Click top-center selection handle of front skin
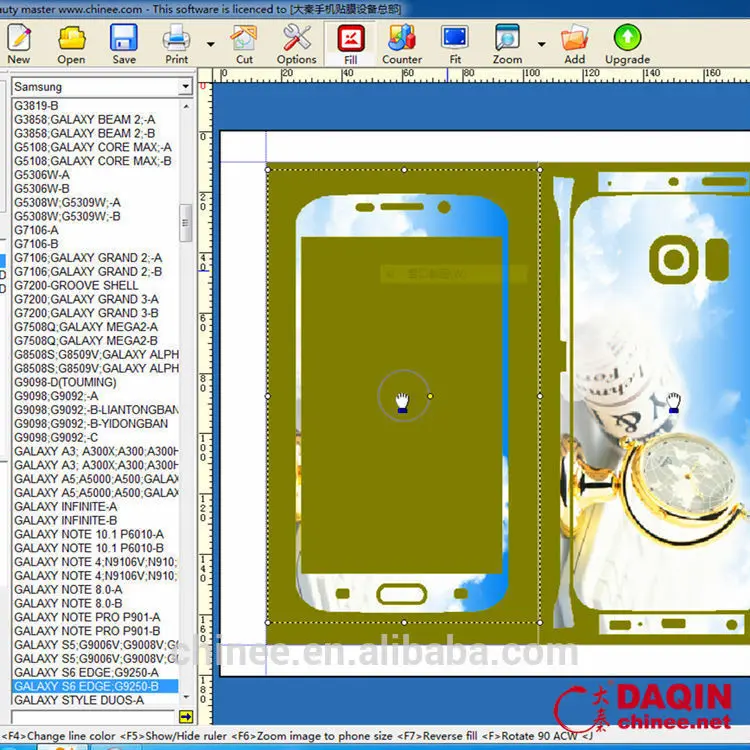 404,170
